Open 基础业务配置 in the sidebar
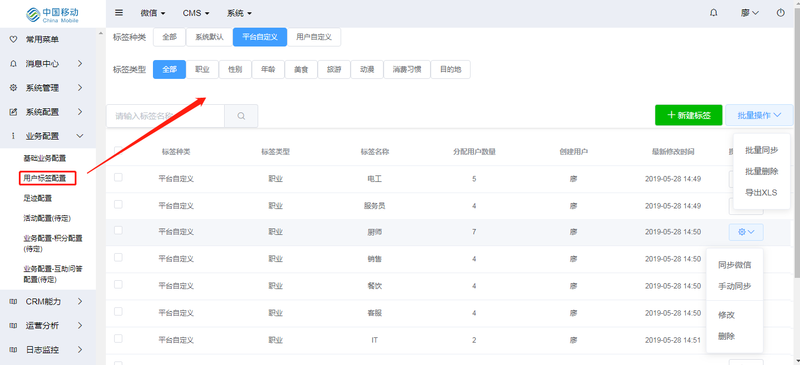 [45, 158]
